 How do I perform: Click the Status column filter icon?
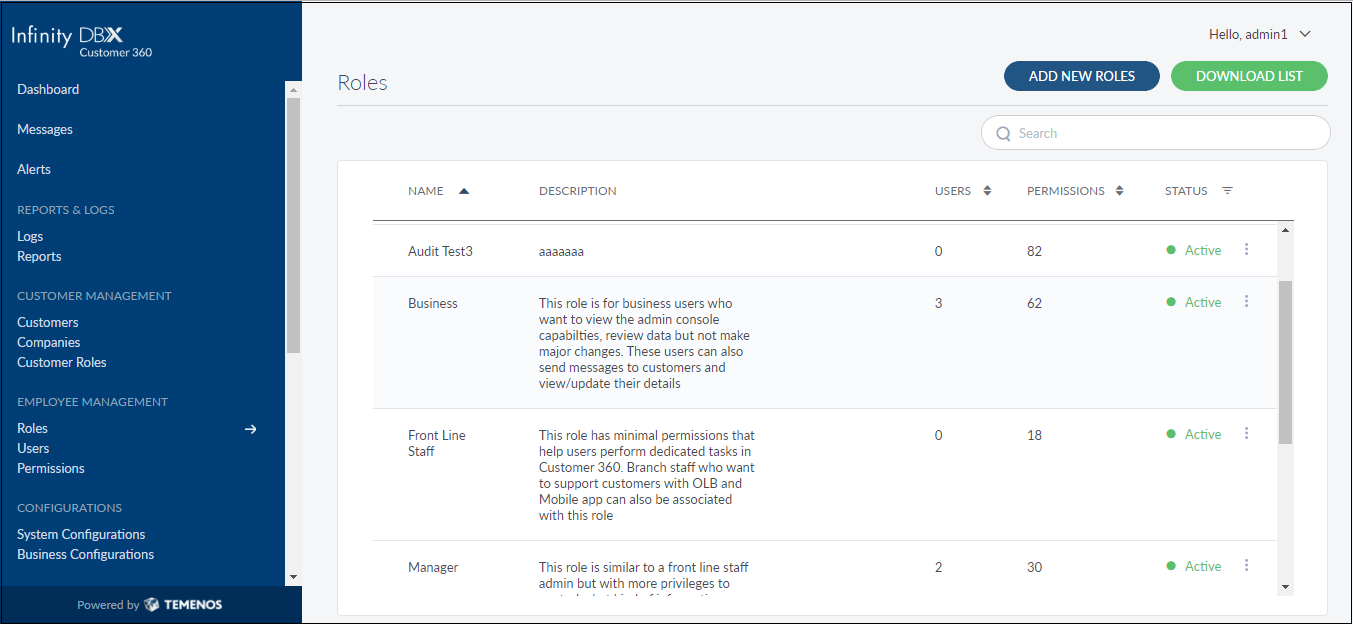click(1227, 191)
